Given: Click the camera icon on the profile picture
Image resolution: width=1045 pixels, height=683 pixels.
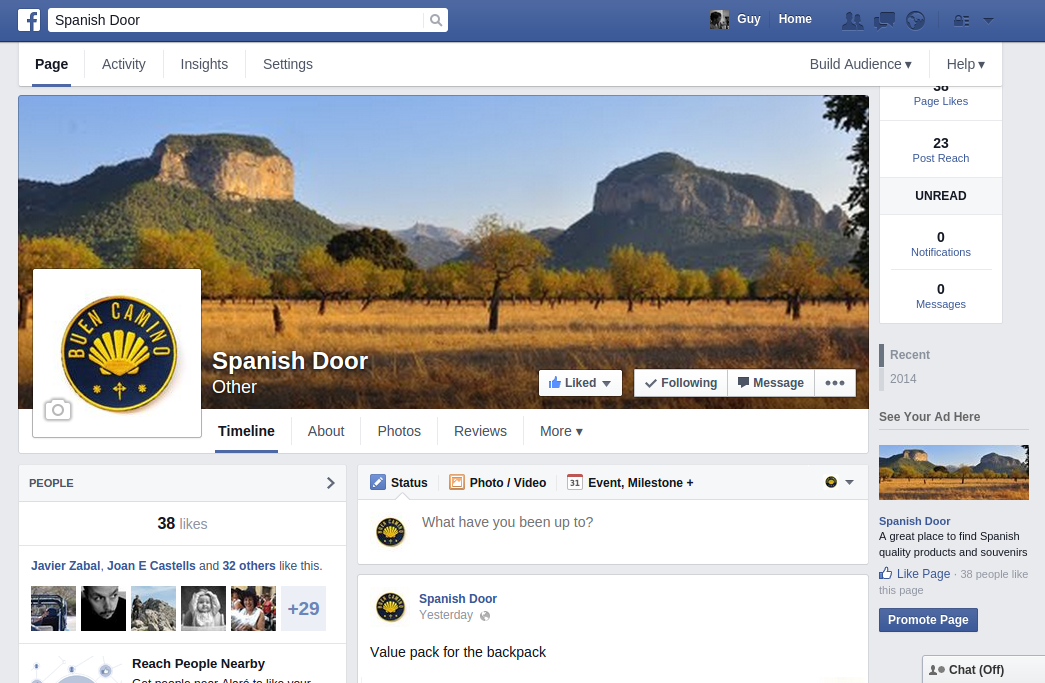Looking at the screenshot, I should pos(58,410).
